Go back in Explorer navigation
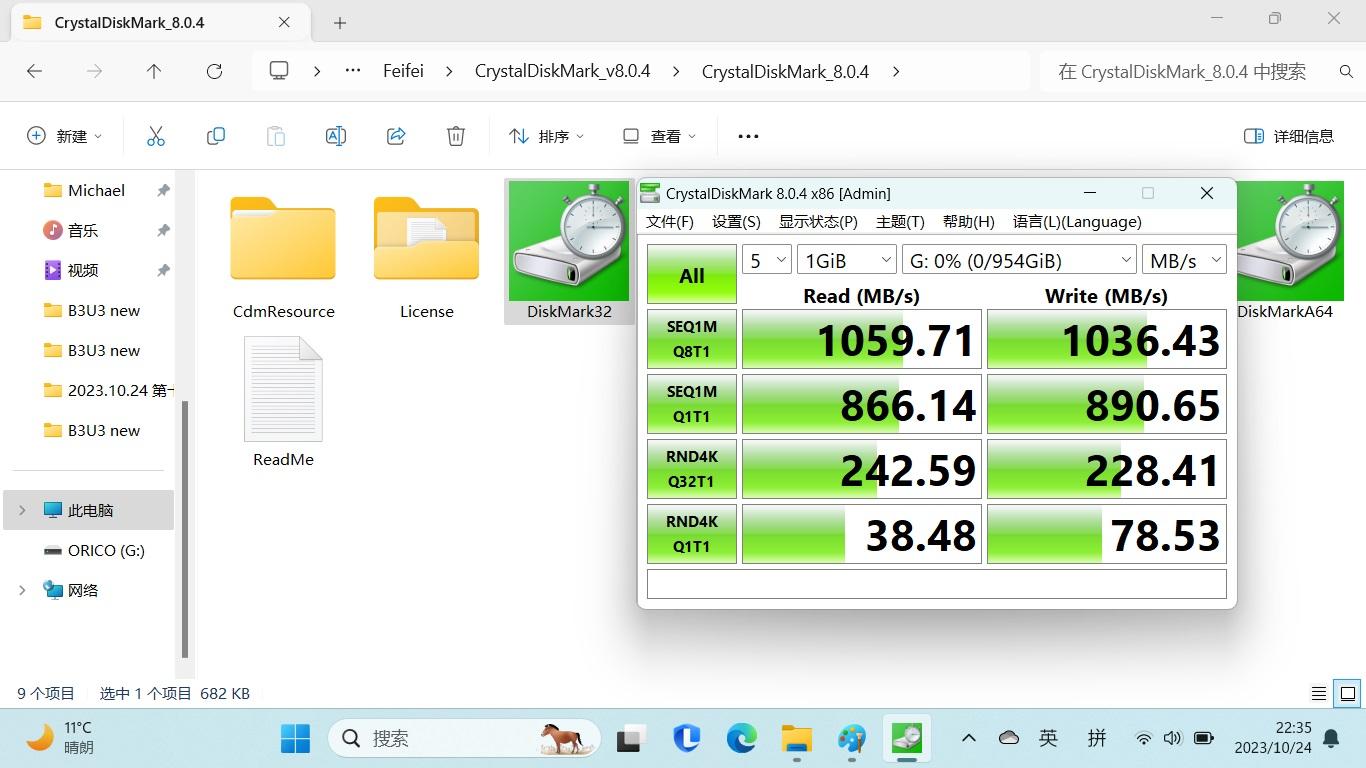 (x=34, y=71)
